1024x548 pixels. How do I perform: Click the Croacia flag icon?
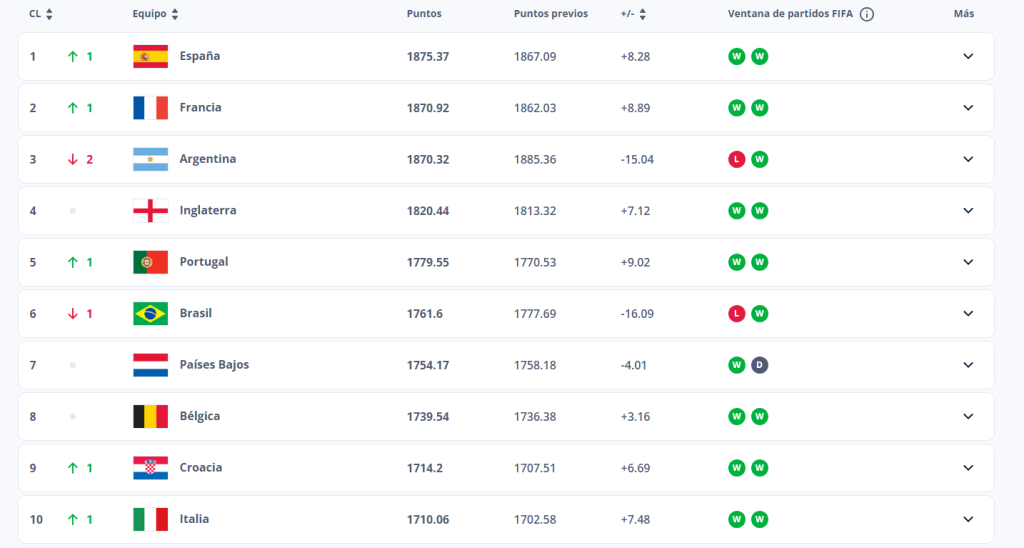click(150, 468)
